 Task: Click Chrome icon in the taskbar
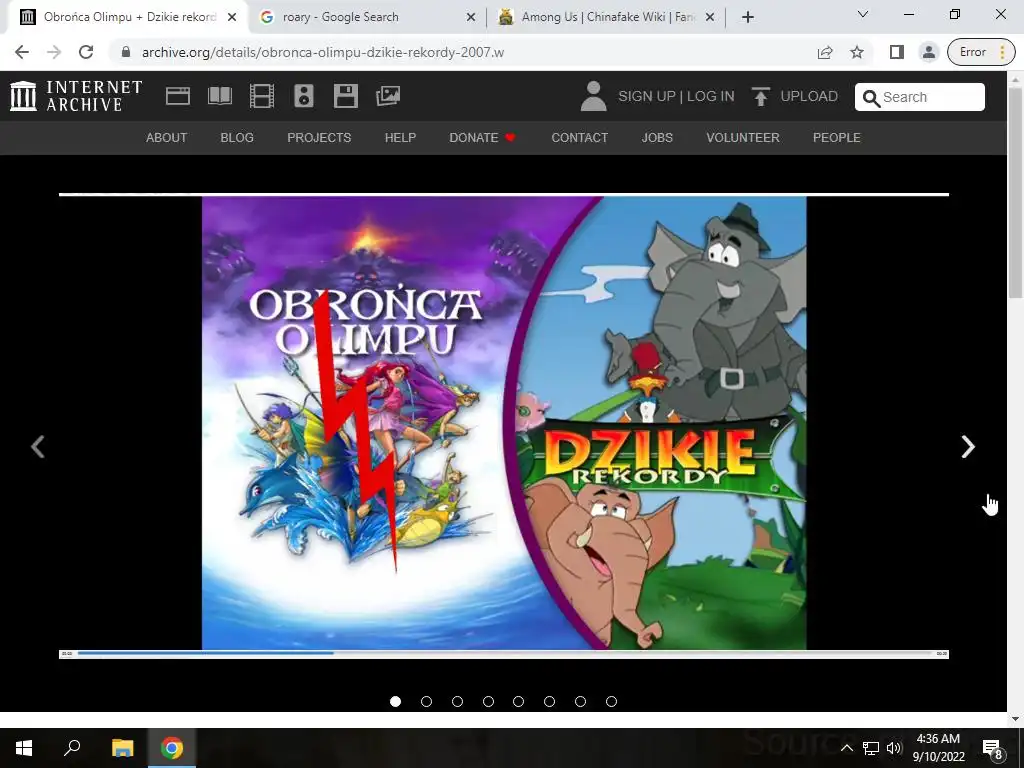(172, 748)
